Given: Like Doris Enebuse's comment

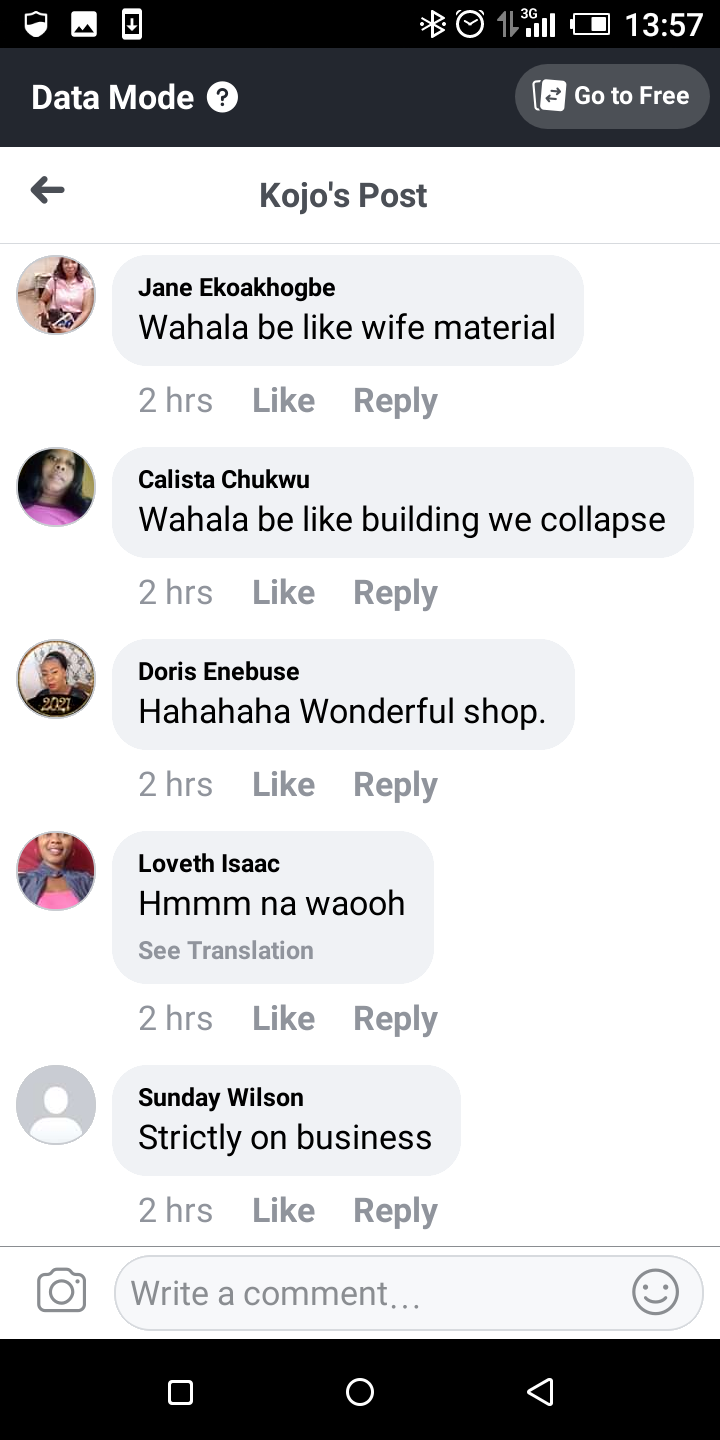Looking at the screenshot, I should tap(283, 785).
